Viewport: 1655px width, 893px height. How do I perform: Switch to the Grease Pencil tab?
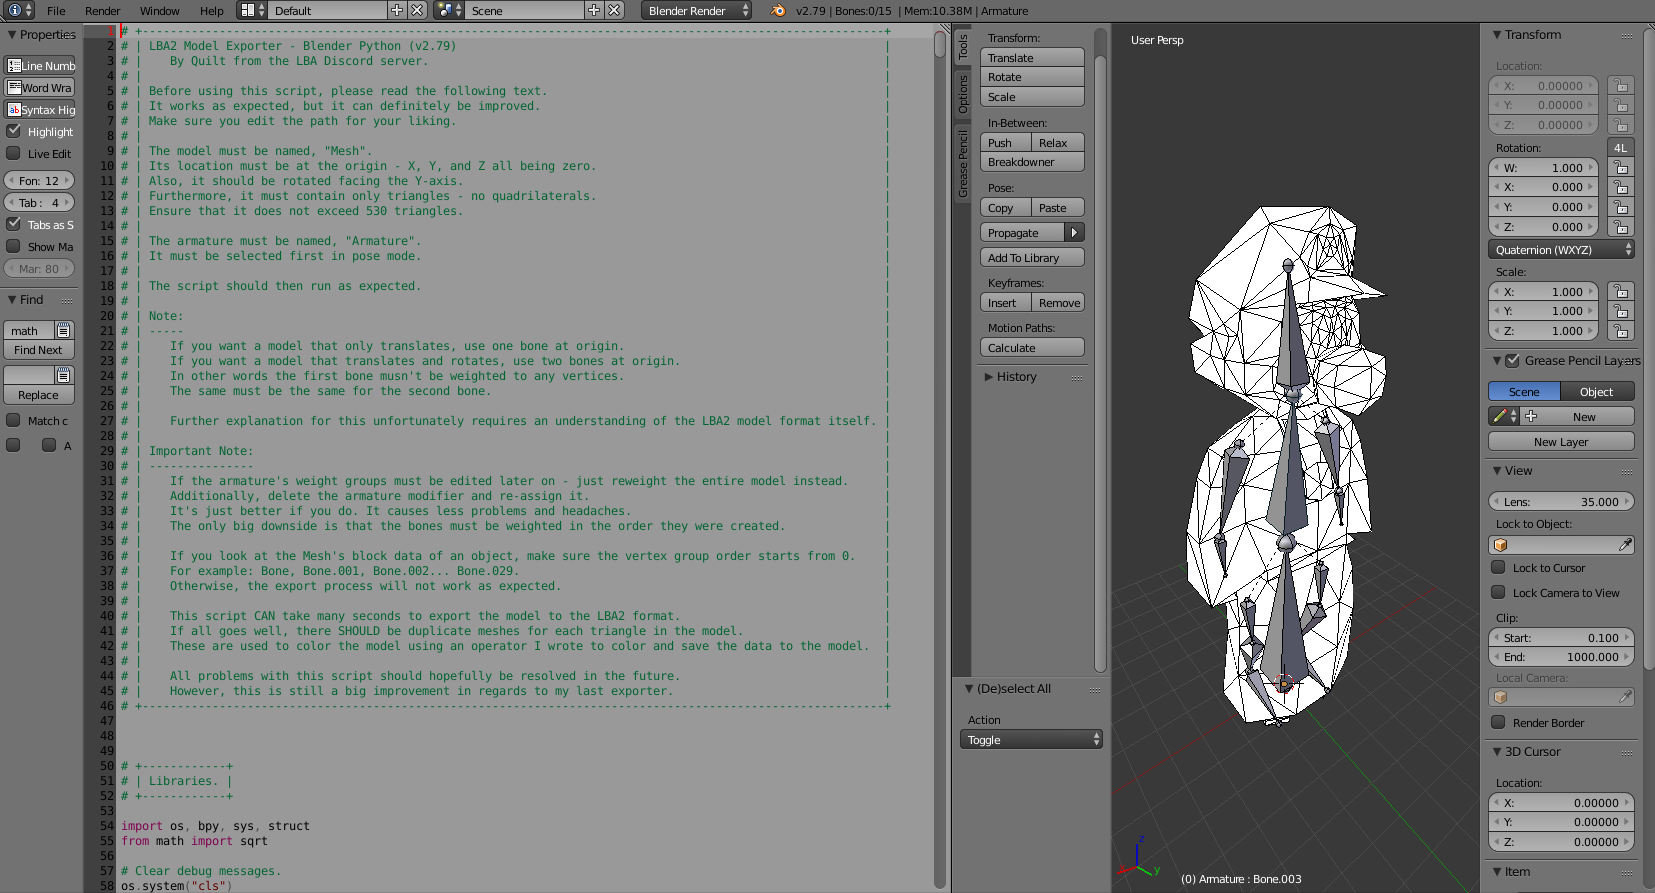(x=963, y=163)
